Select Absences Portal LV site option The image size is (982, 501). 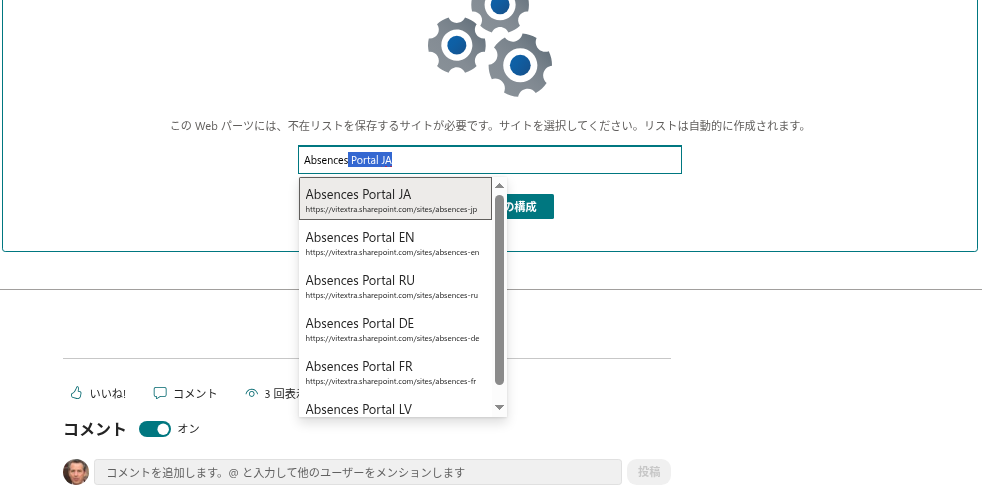(395, 407)
